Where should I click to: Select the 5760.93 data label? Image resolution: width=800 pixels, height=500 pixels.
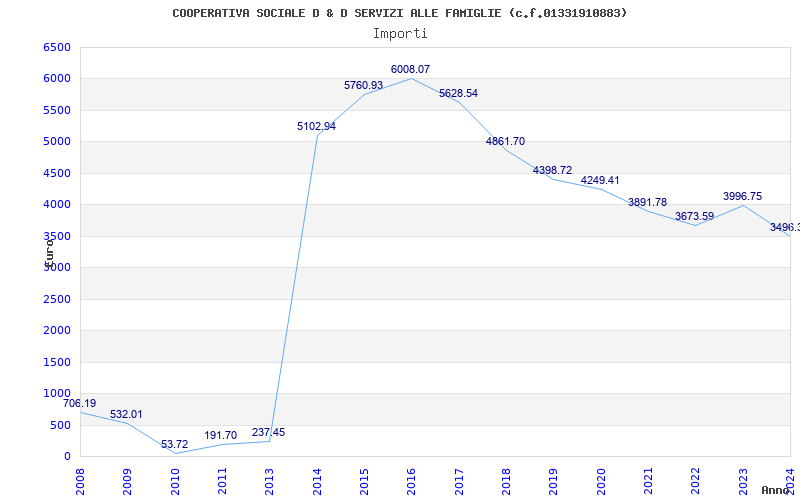click(363, 85)
